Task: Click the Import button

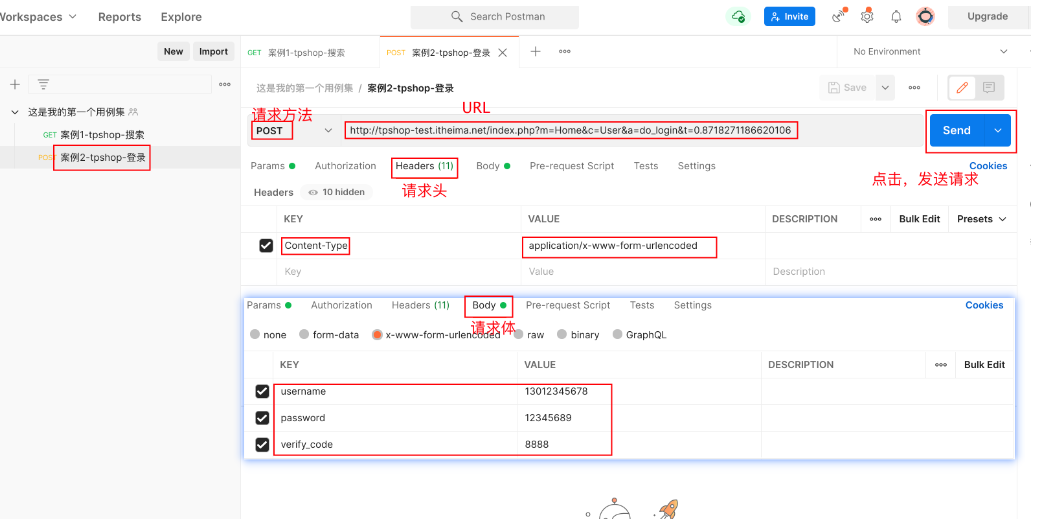Action: tap(214, 52)
